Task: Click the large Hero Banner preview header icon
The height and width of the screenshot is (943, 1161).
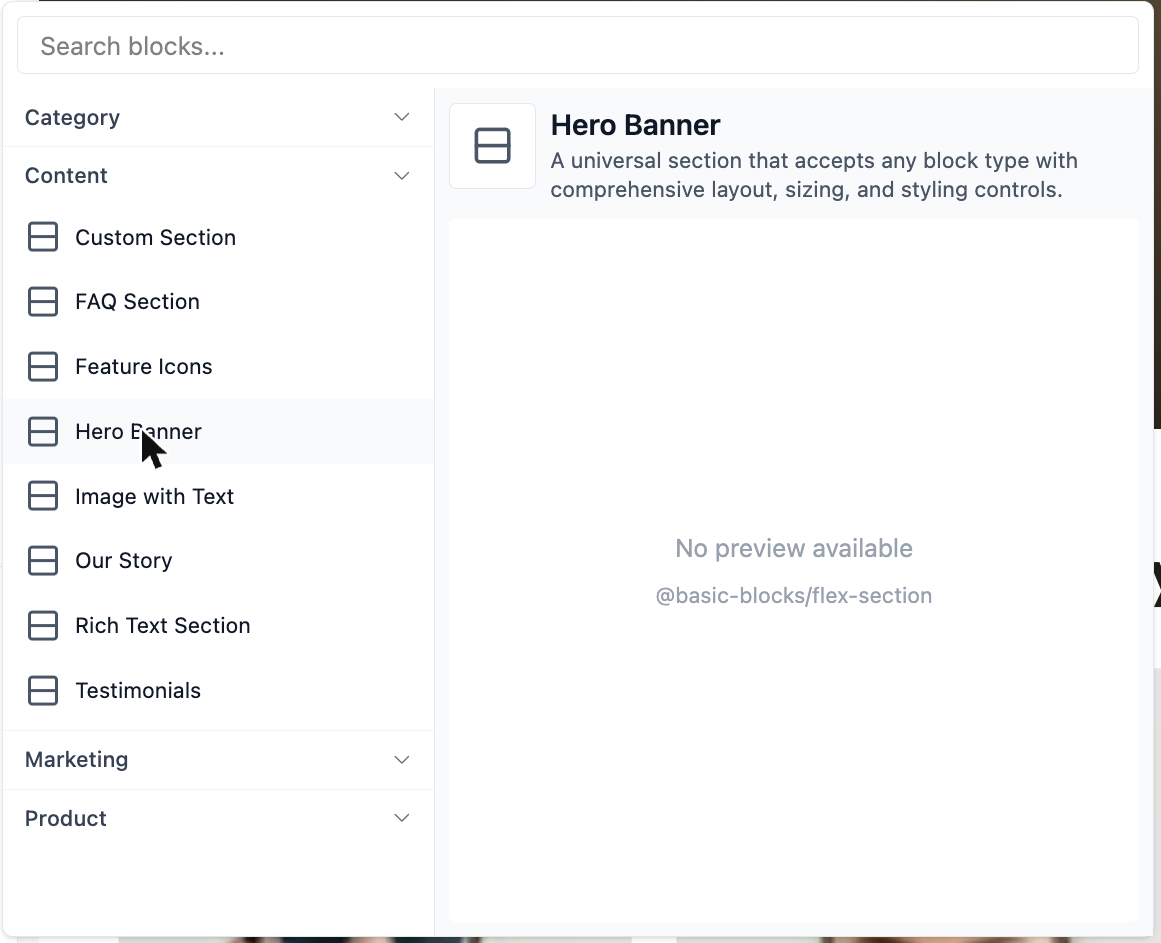Action: [492, 146]
